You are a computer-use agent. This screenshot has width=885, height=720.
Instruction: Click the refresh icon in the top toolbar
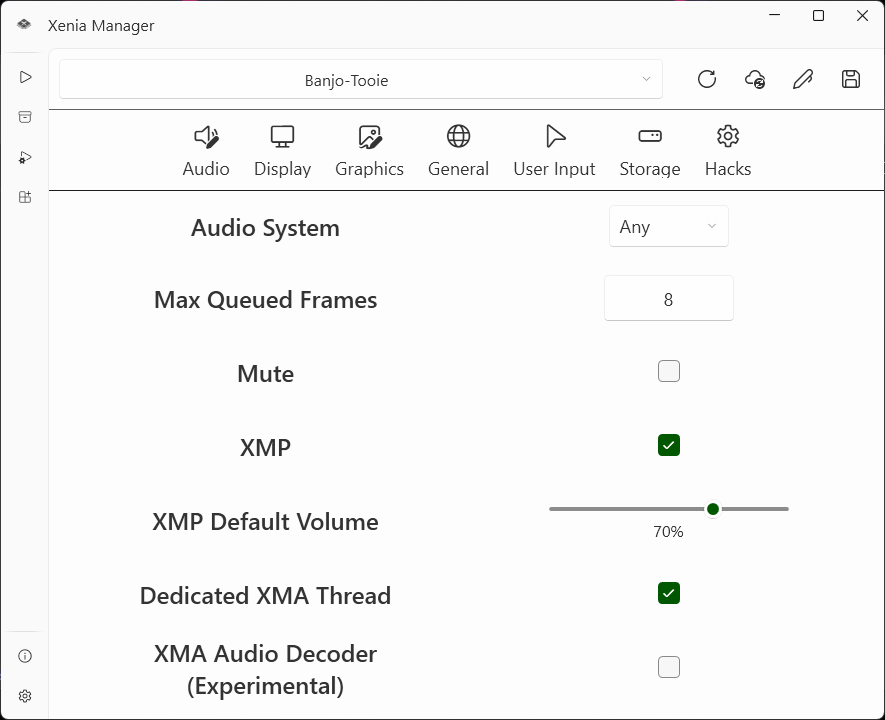click(707, 80)
